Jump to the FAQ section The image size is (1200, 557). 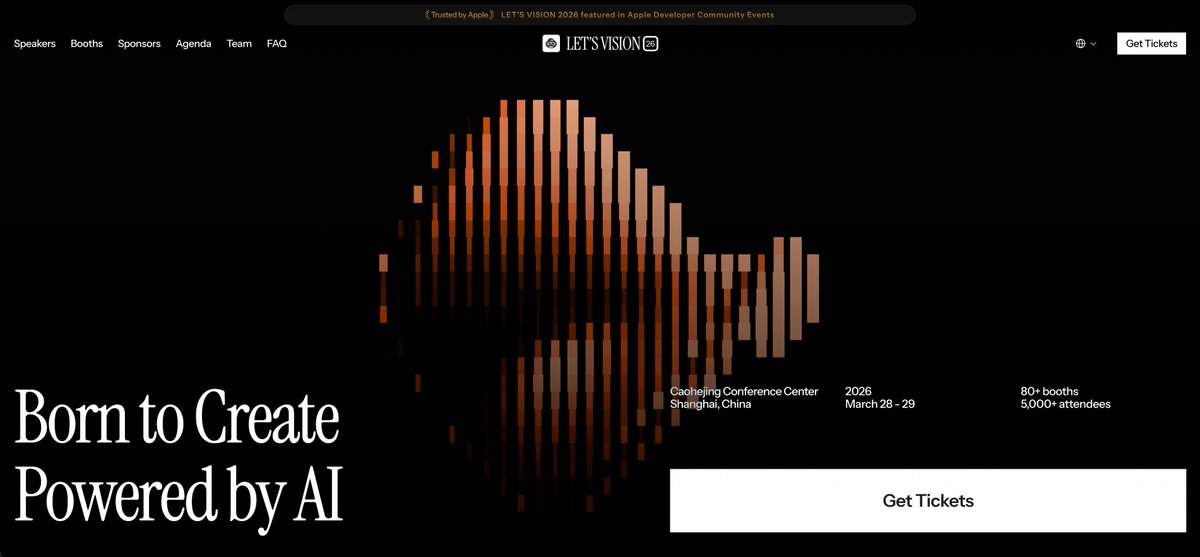click(277, 44)
